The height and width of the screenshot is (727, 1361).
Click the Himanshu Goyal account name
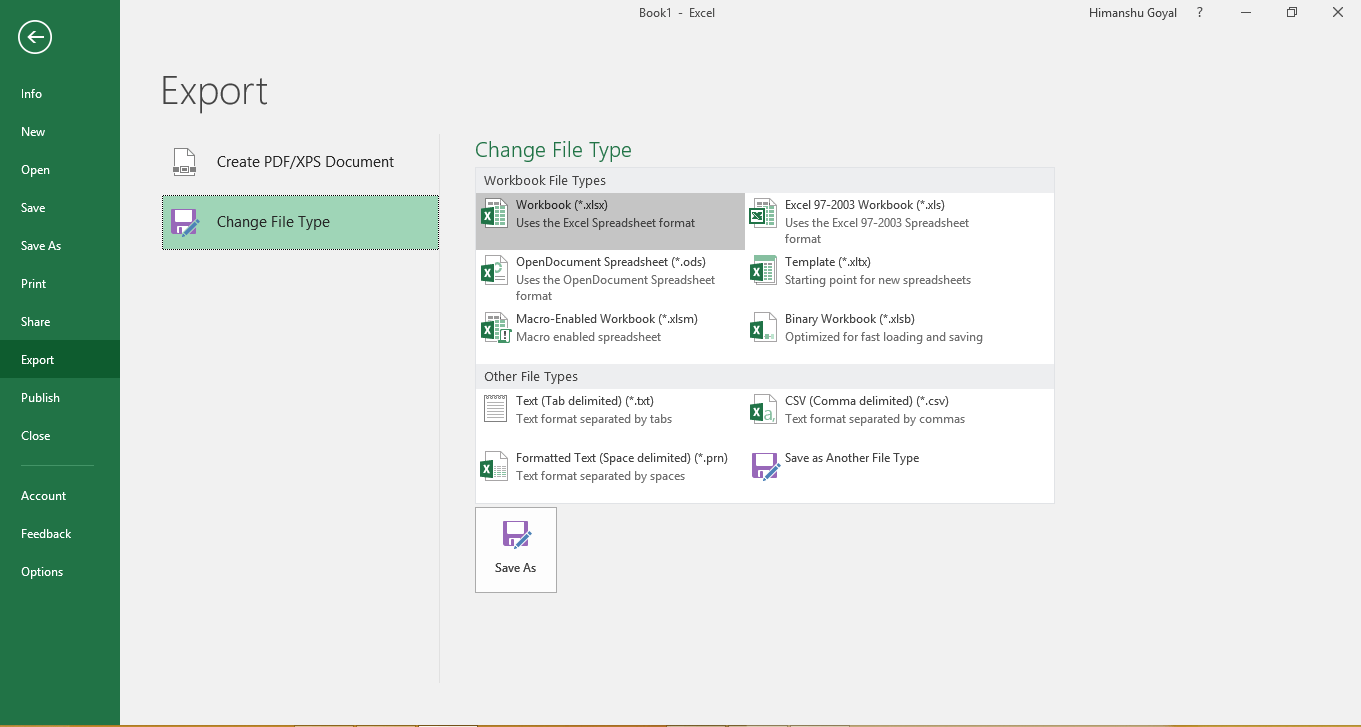(1132, 12)
